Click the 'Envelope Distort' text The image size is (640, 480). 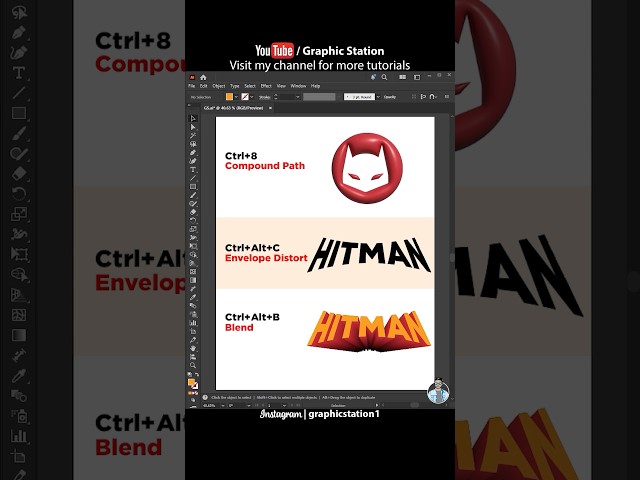tap(266, 258)
